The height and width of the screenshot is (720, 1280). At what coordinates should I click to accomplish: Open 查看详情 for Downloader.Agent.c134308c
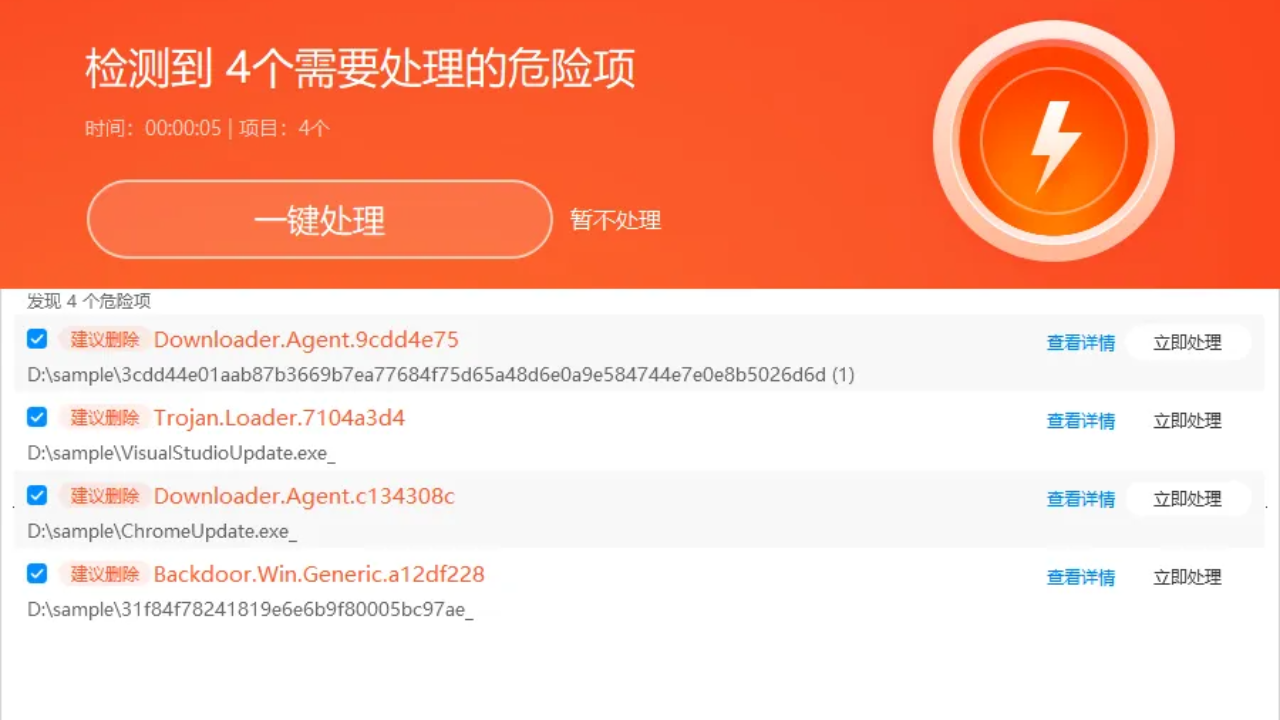(x=1081, y=499)
